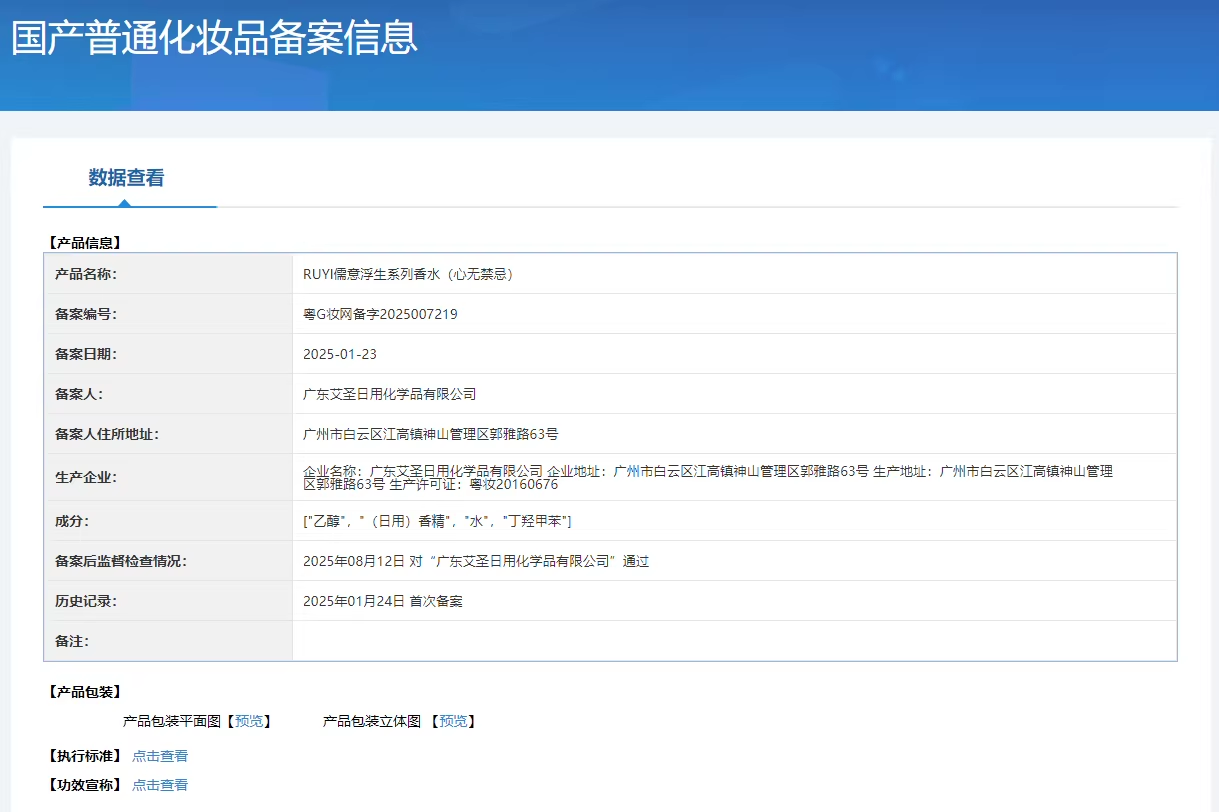This screenshot has height=812, width=1219.
Task: Click the 国产普通化妆品备案信息 page title
Action: pos(214,38)
